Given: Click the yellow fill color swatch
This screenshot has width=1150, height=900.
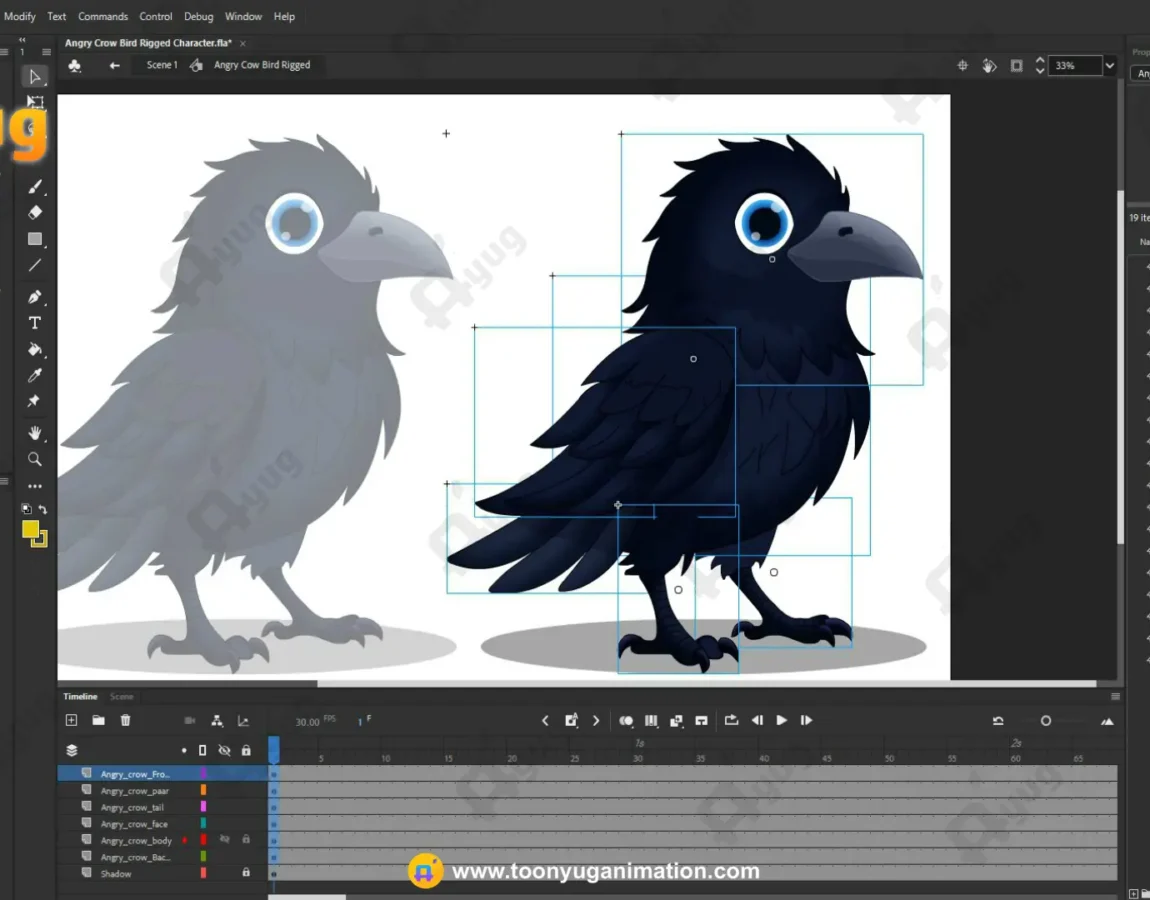Looking at the screenshot, I should click(30, 529).
